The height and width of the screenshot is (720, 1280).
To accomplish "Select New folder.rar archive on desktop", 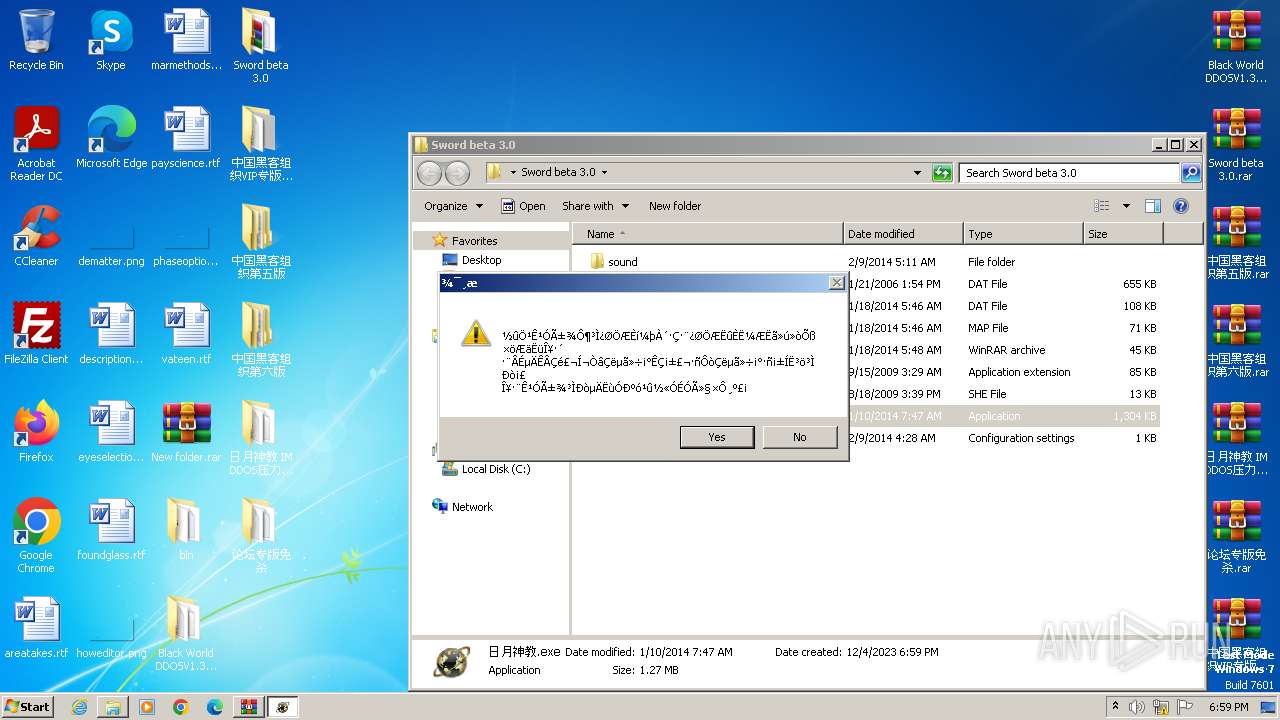I will 186,432.
